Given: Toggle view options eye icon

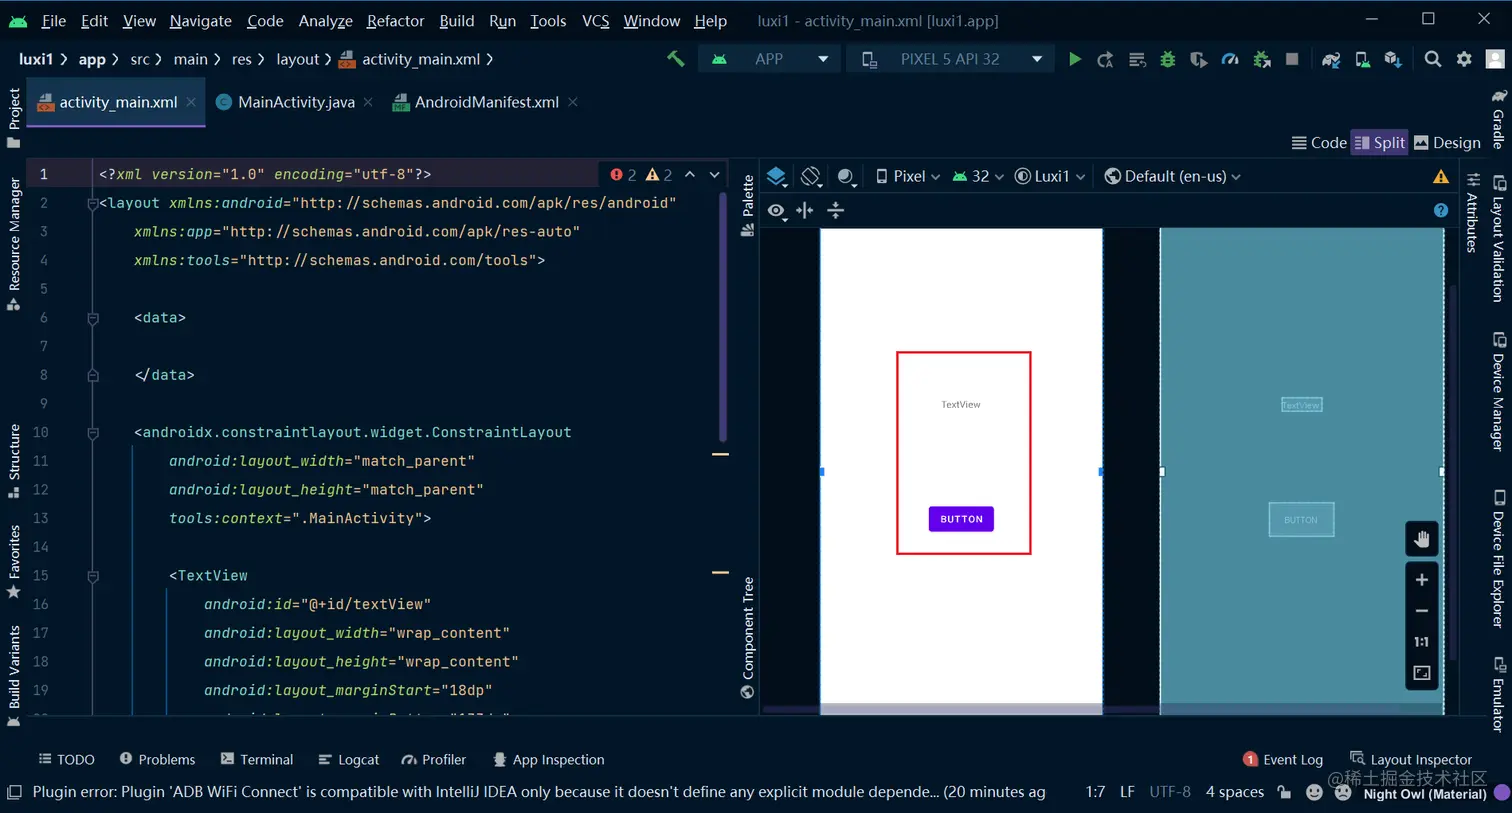Looking at the screenshot, I should point(776,210).
